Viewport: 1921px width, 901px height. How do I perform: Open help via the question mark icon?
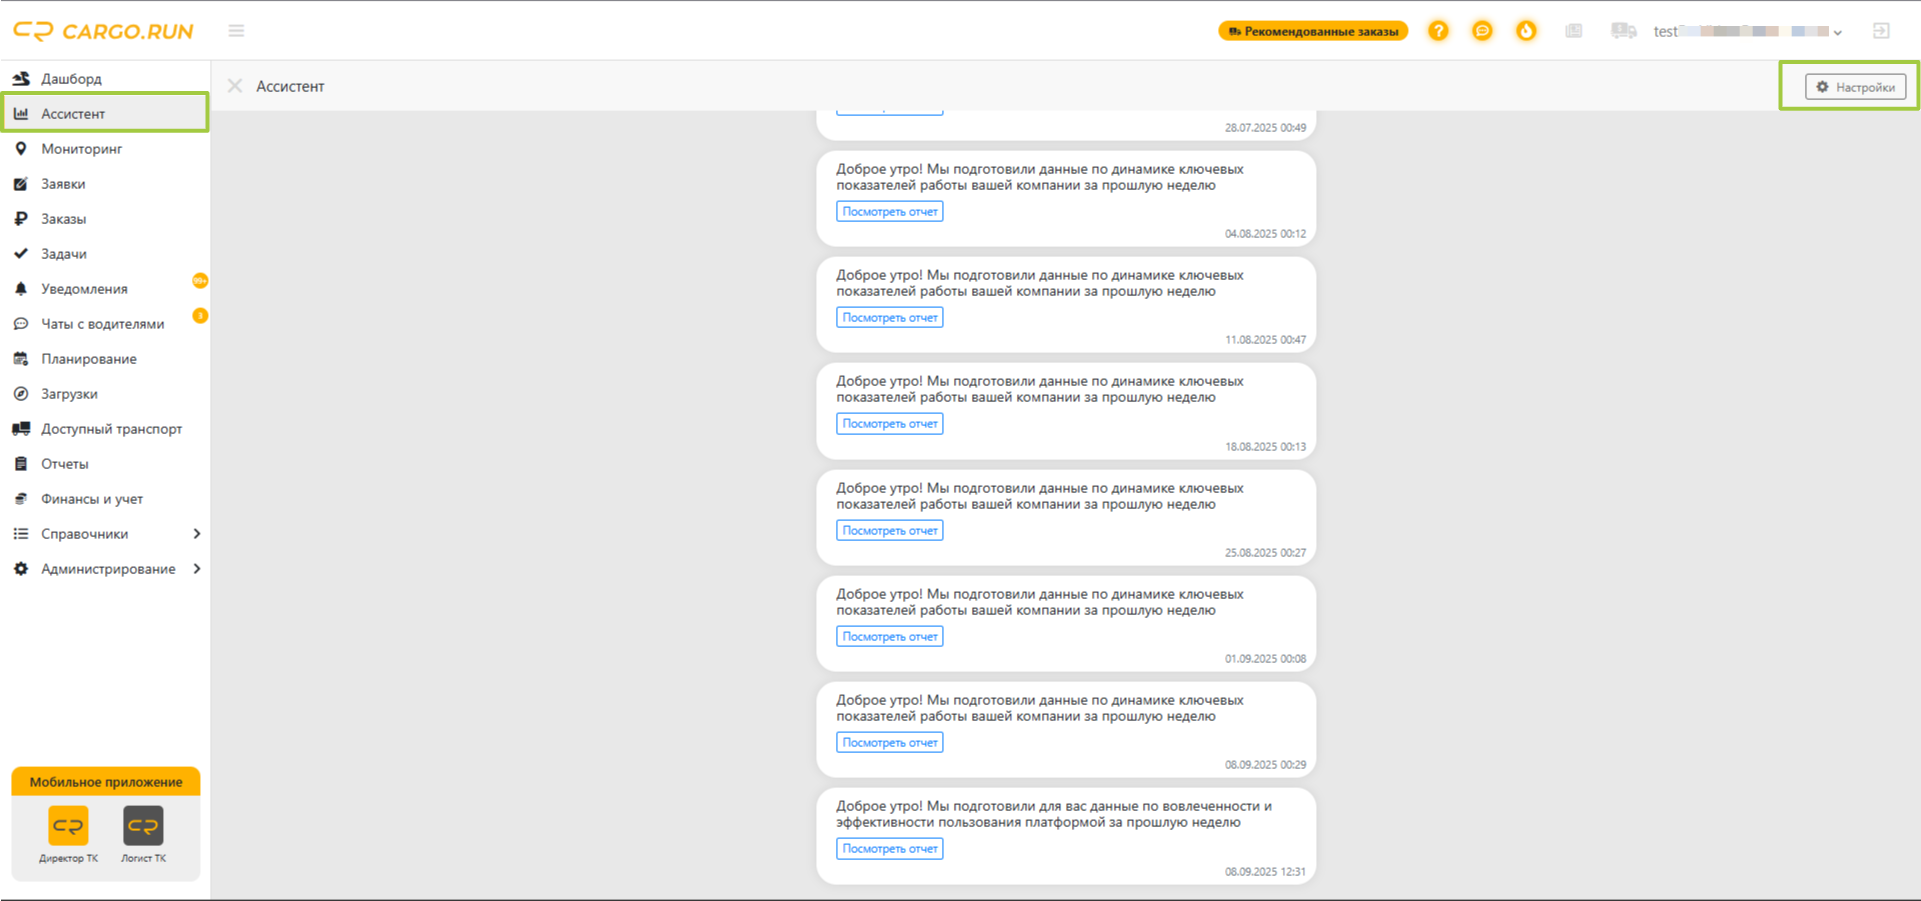click(1438, 31)
